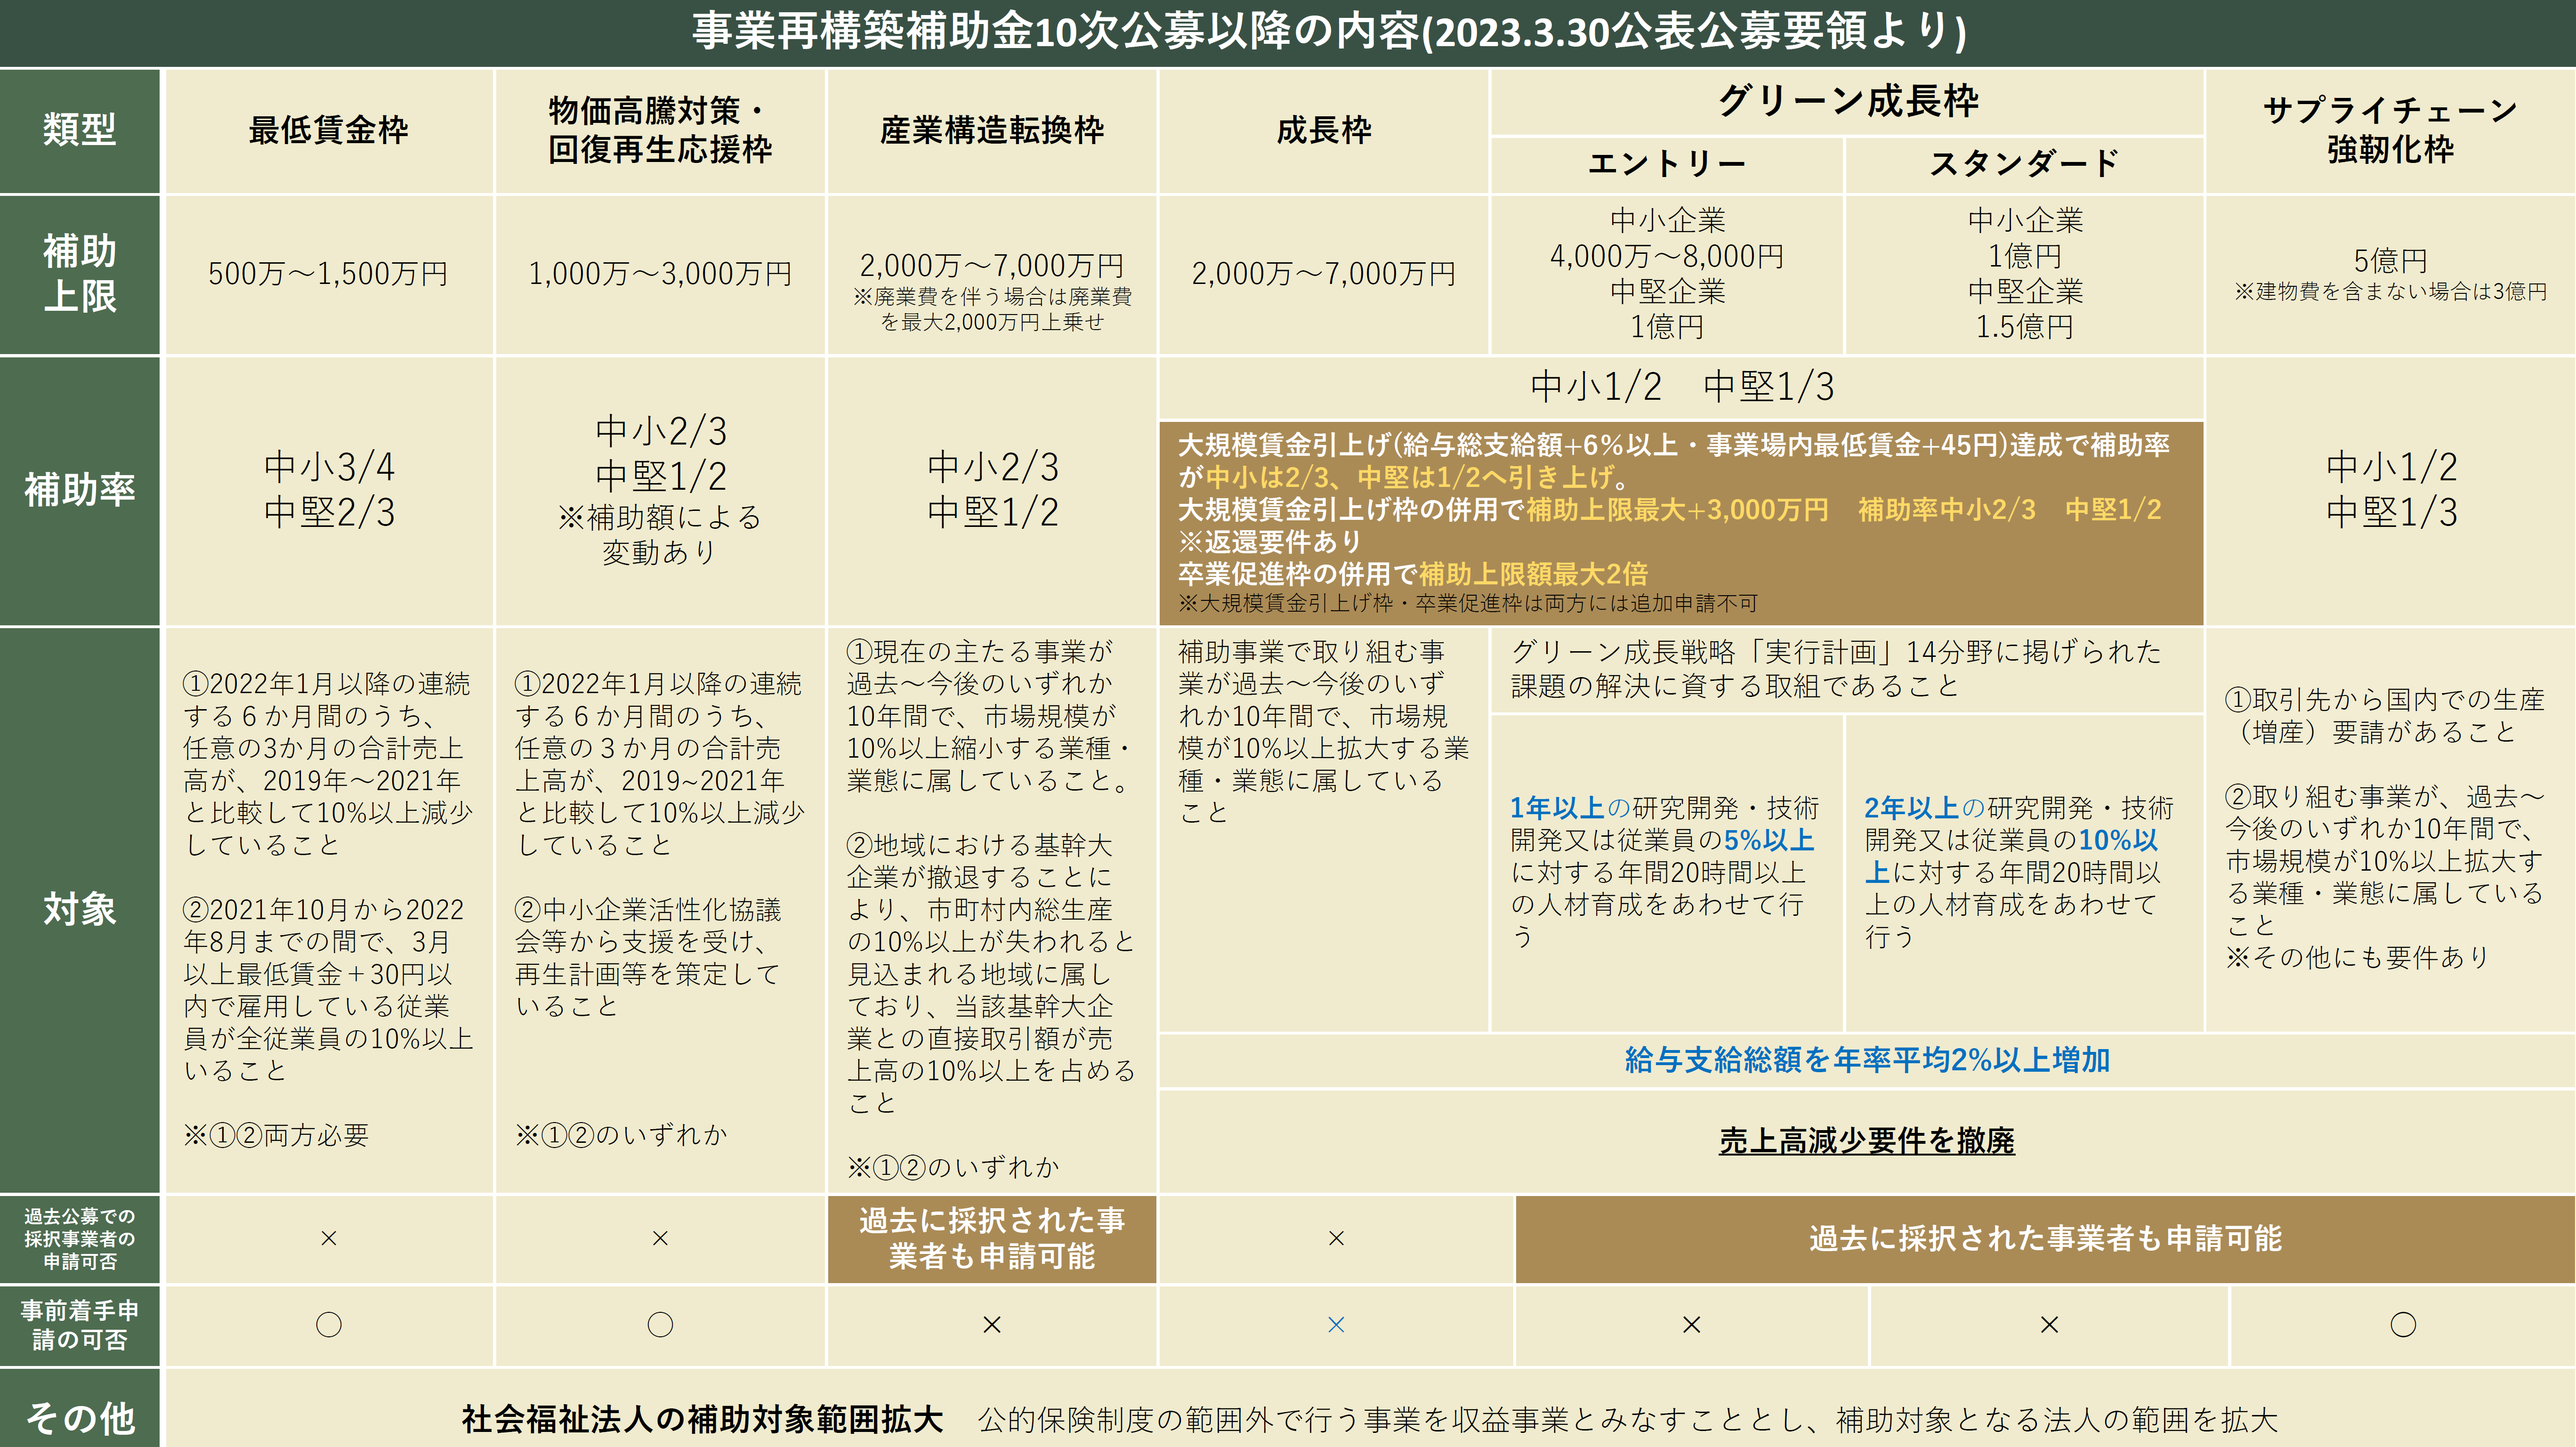
Task: Click the underlined 売上高減少要件を撤廃
Action: click(1867, 1141)
